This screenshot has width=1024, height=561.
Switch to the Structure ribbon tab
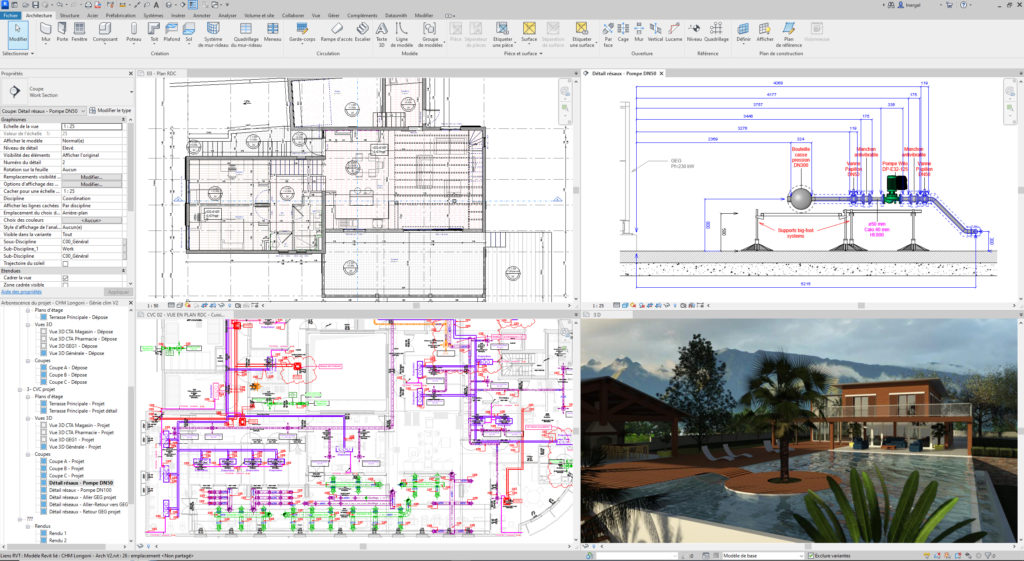tap(69, 15)
